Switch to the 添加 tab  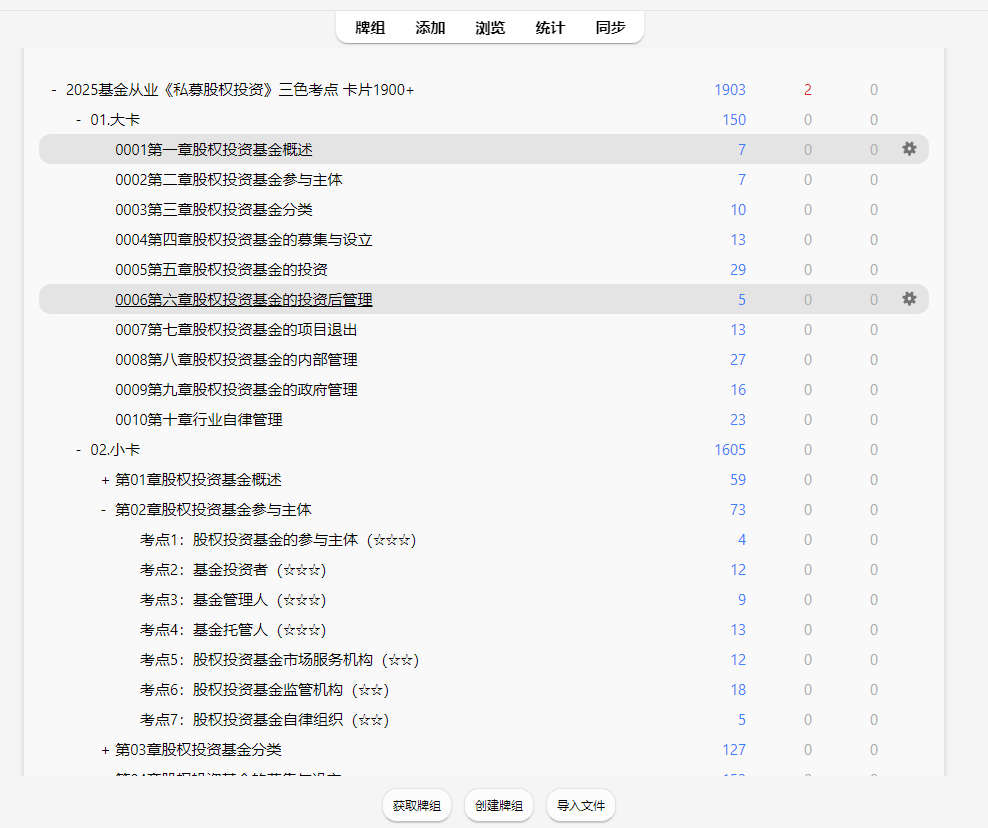point(430,28)
